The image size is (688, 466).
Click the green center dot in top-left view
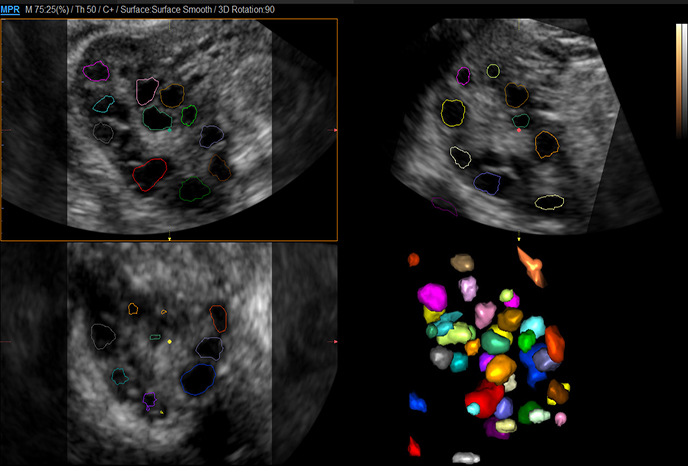170,129
